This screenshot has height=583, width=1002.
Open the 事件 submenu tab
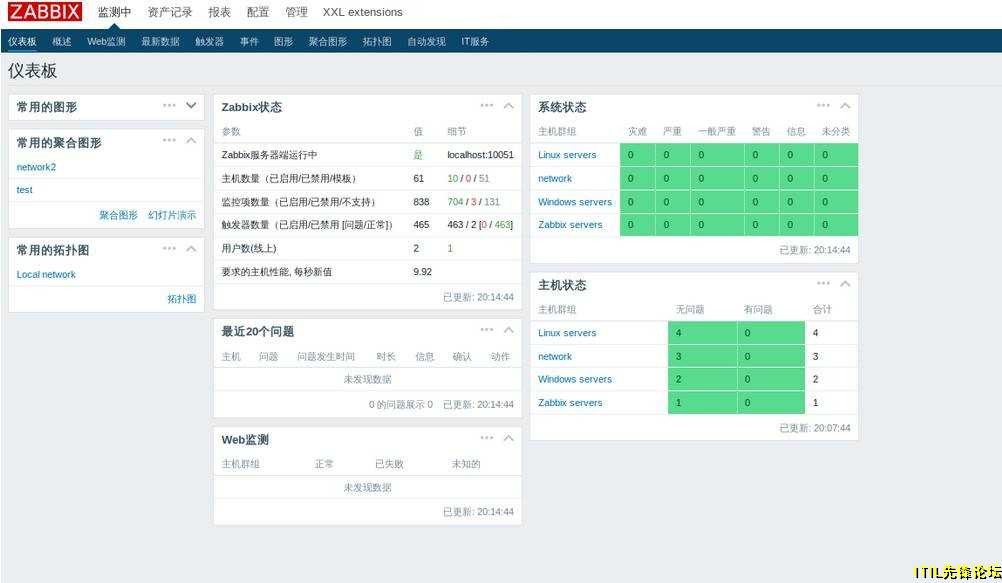[x=249, y=42]
